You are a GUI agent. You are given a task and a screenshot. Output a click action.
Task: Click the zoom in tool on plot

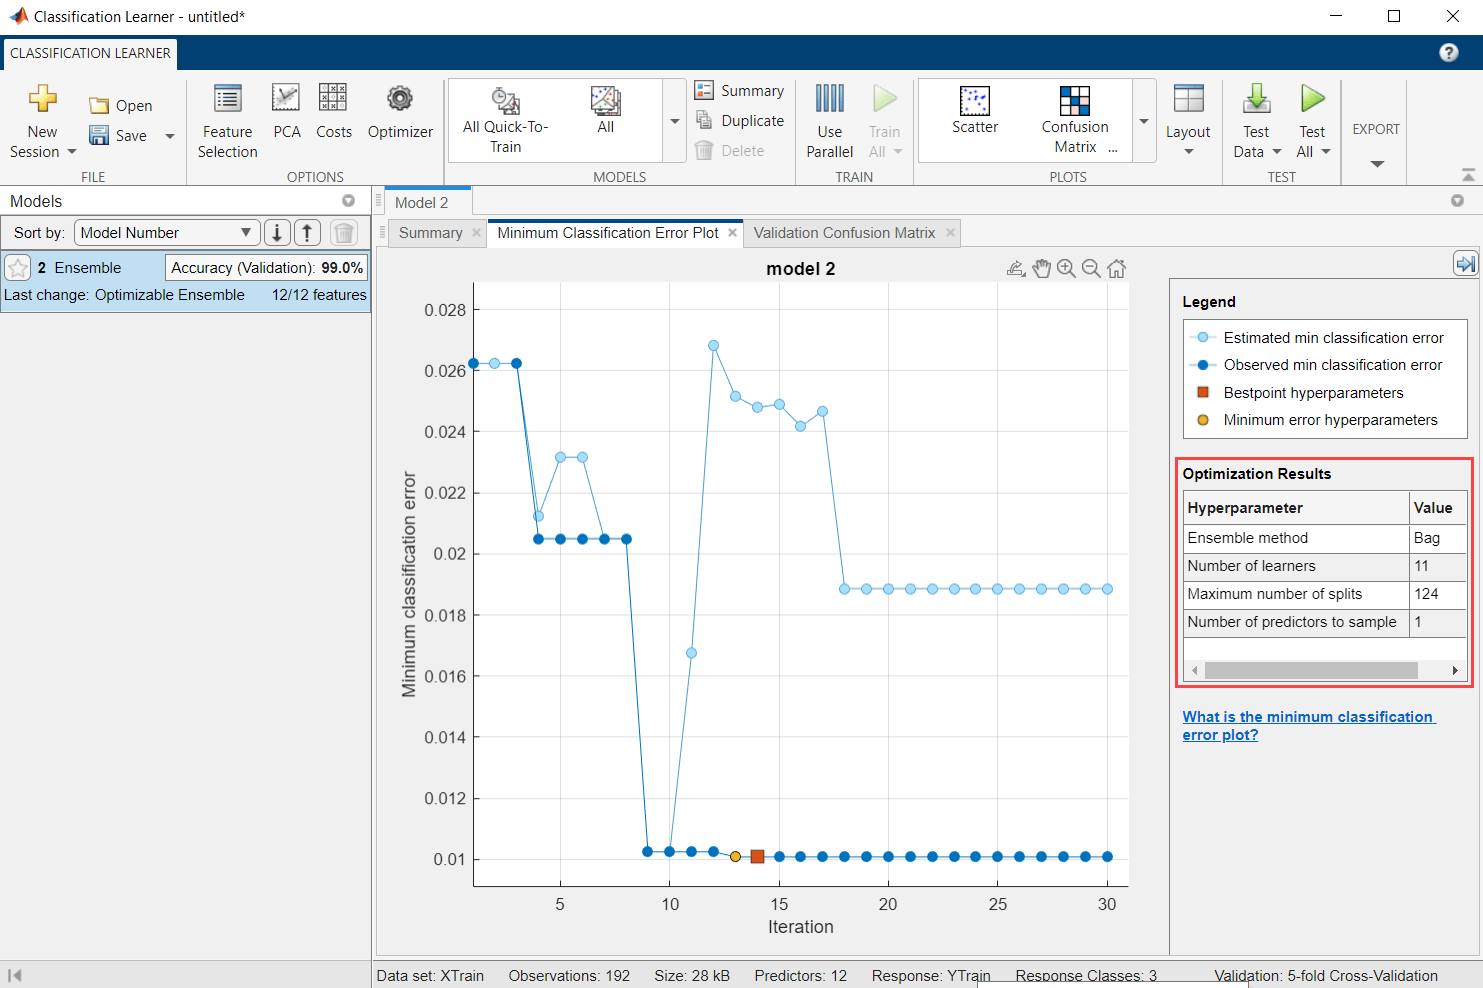coord(1066,268)
